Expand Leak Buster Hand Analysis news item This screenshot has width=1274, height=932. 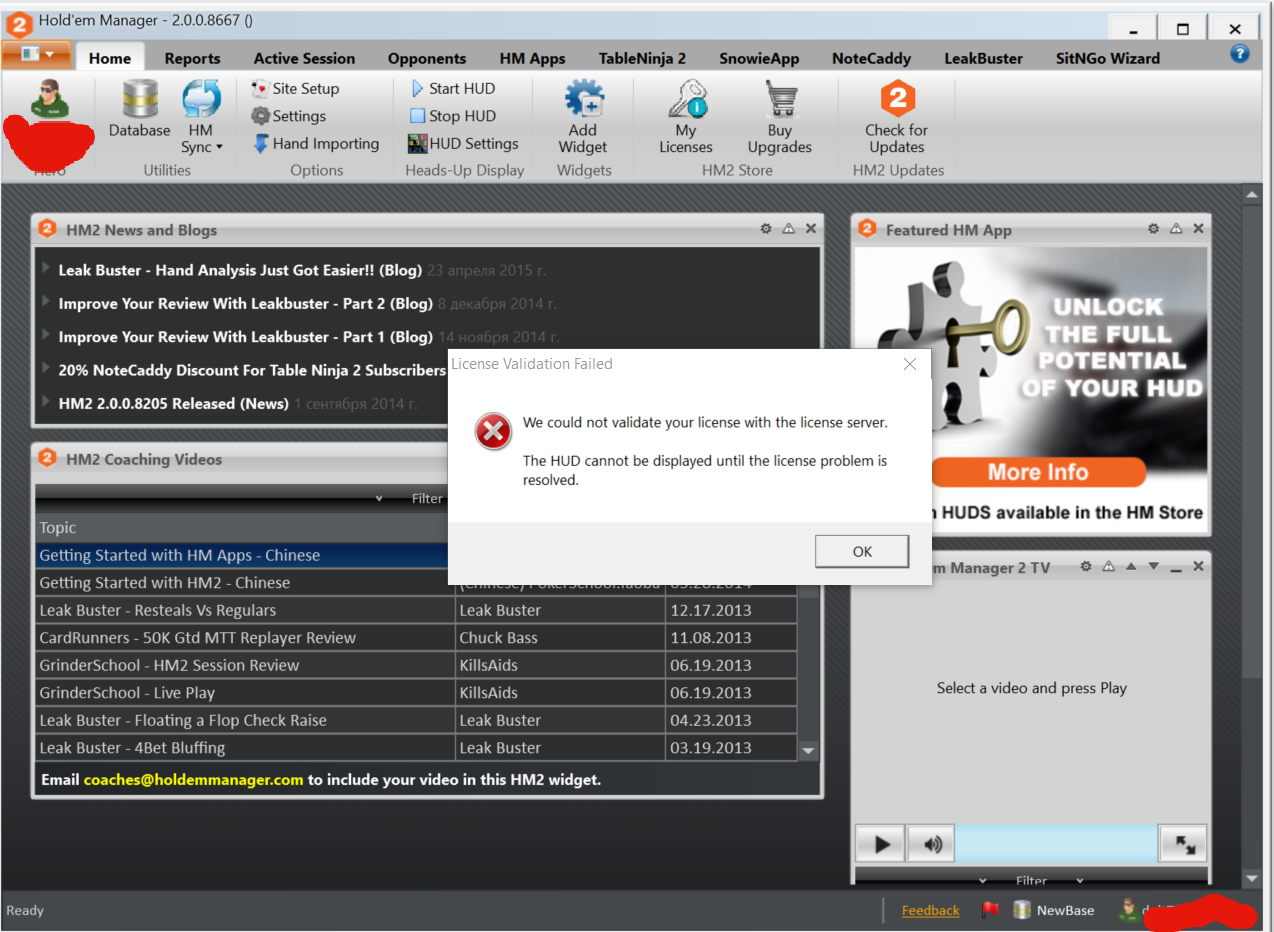pos(46,269)
